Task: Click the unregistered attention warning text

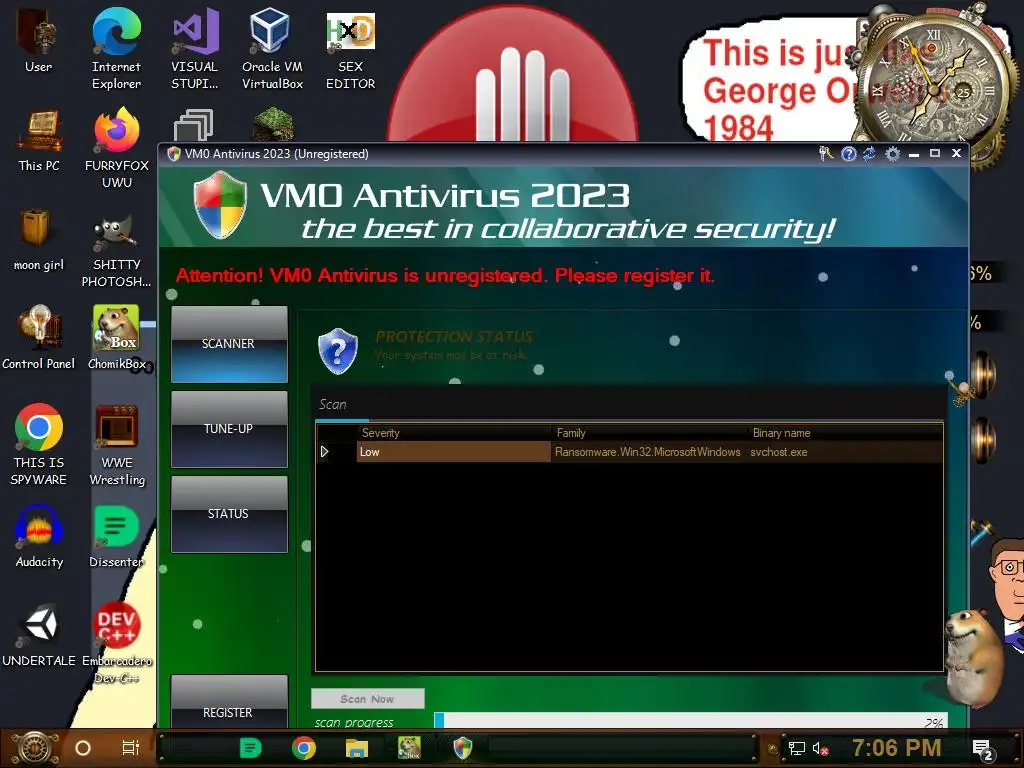Action: pyautogui.click(x=445, y=276)
